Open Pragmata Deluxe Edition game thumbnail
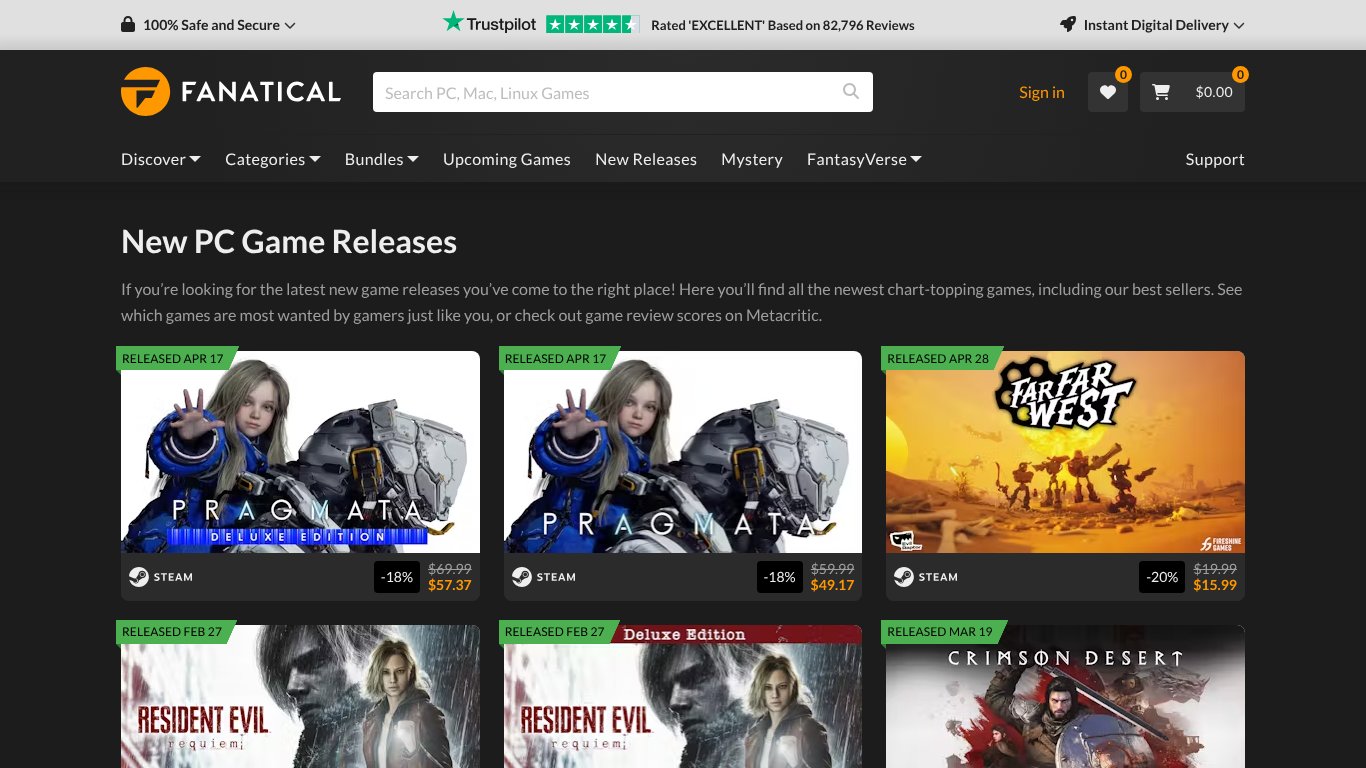The height and width of the screenshot is (768, 1366). (x=300, y=452)
